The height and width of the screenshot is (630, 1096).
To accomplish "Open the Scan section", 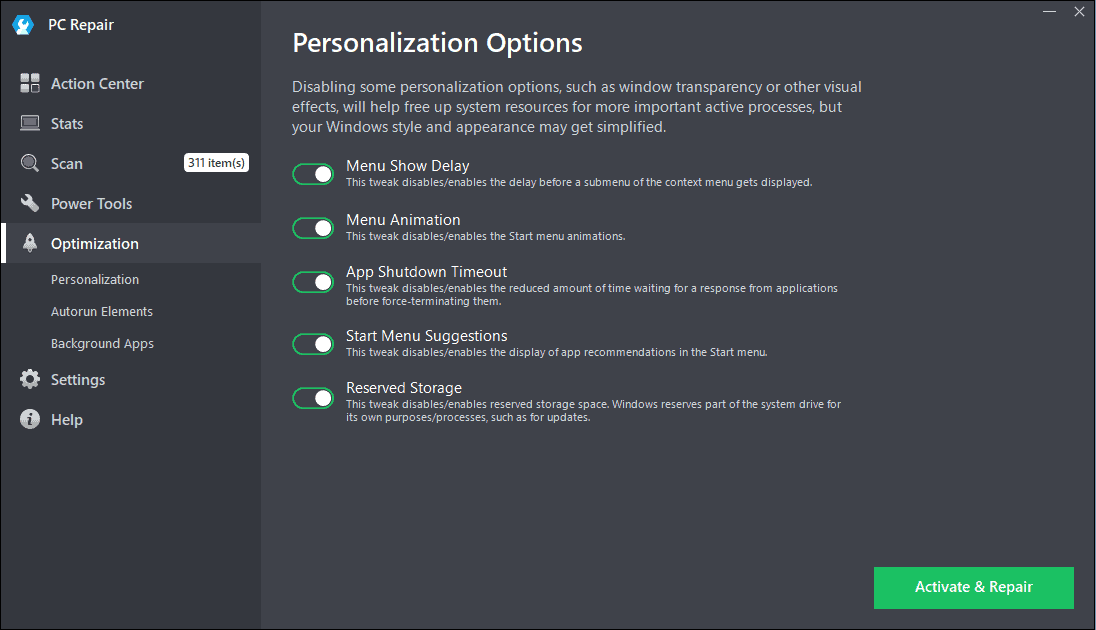I will (x=131, y=164).
